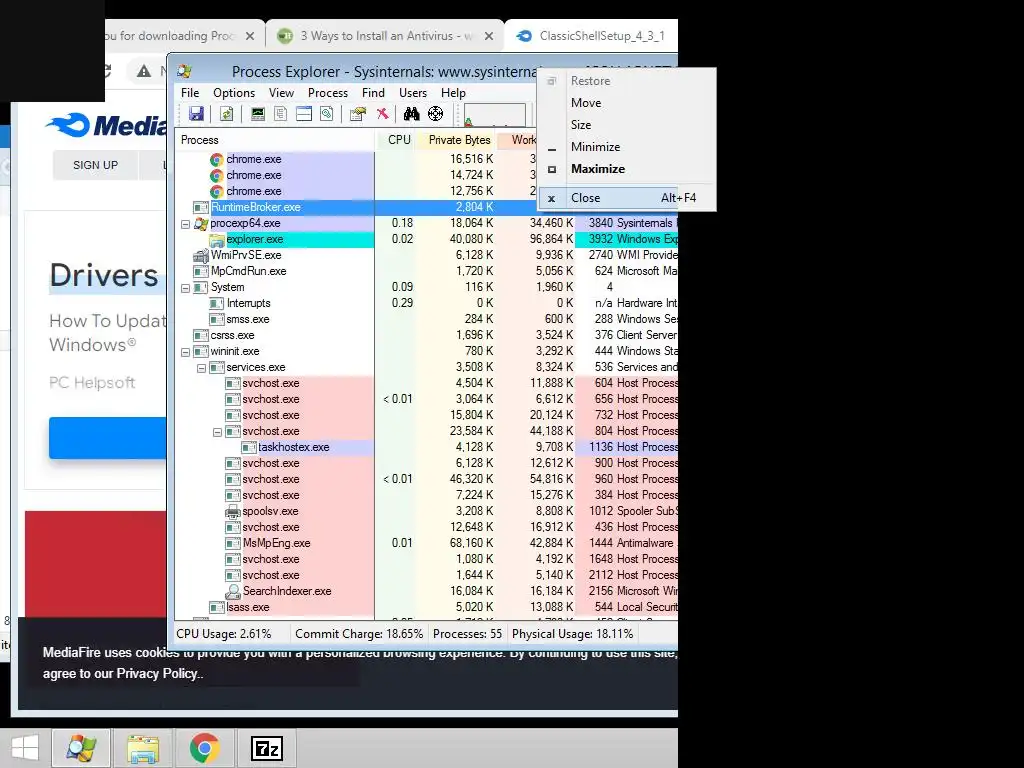This screenshot has width=1024, height=768.
Task: Collapse the services.exe tree node
Action: (x=202, y=368)
